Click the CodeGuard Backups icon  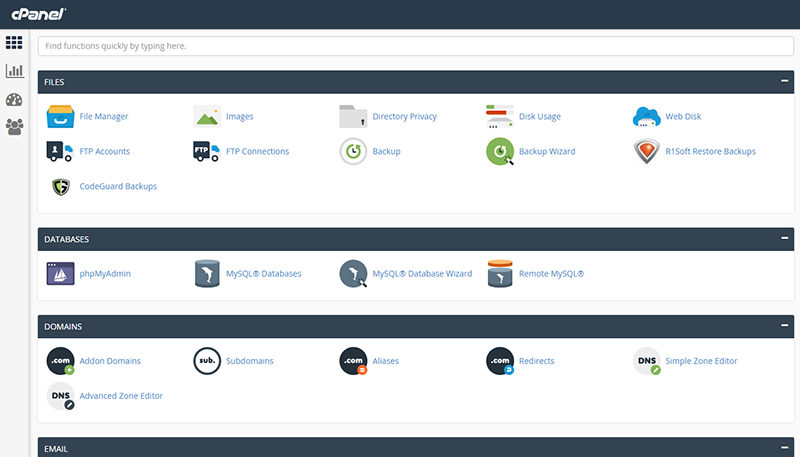(61, 187)
